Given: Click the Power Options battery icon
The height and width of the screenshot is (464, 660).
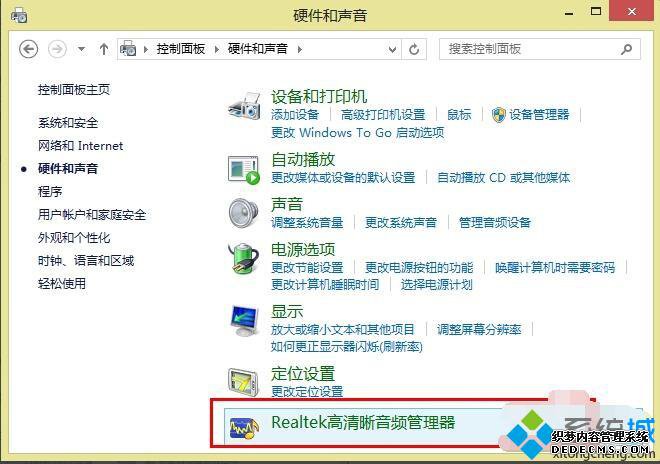Looking at the screenshot, I should coord(243,257).
